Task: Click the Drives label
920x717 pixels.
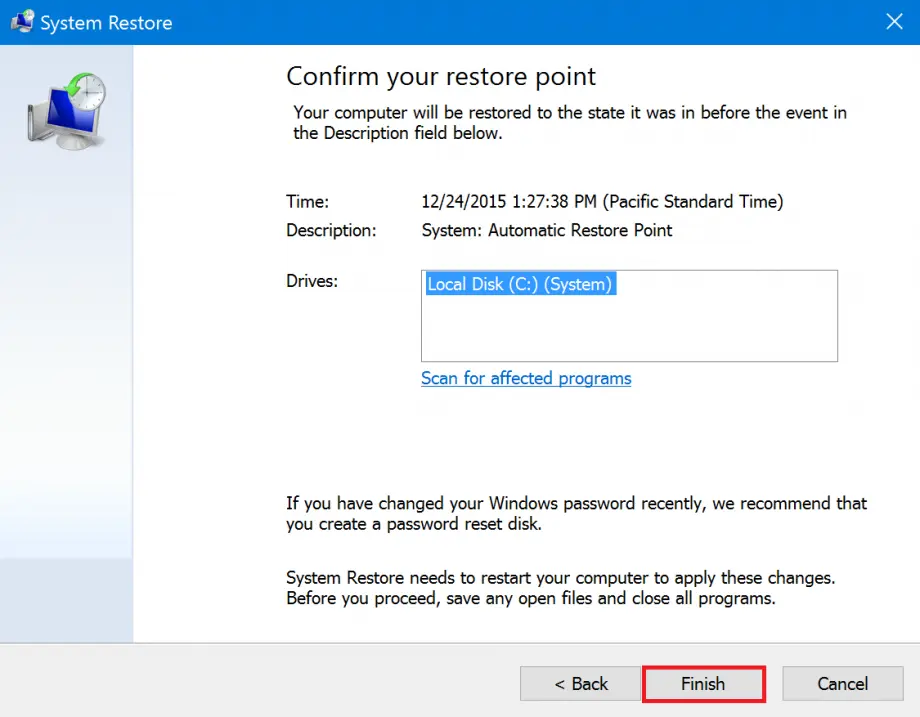Action: (x=312, y=281)
